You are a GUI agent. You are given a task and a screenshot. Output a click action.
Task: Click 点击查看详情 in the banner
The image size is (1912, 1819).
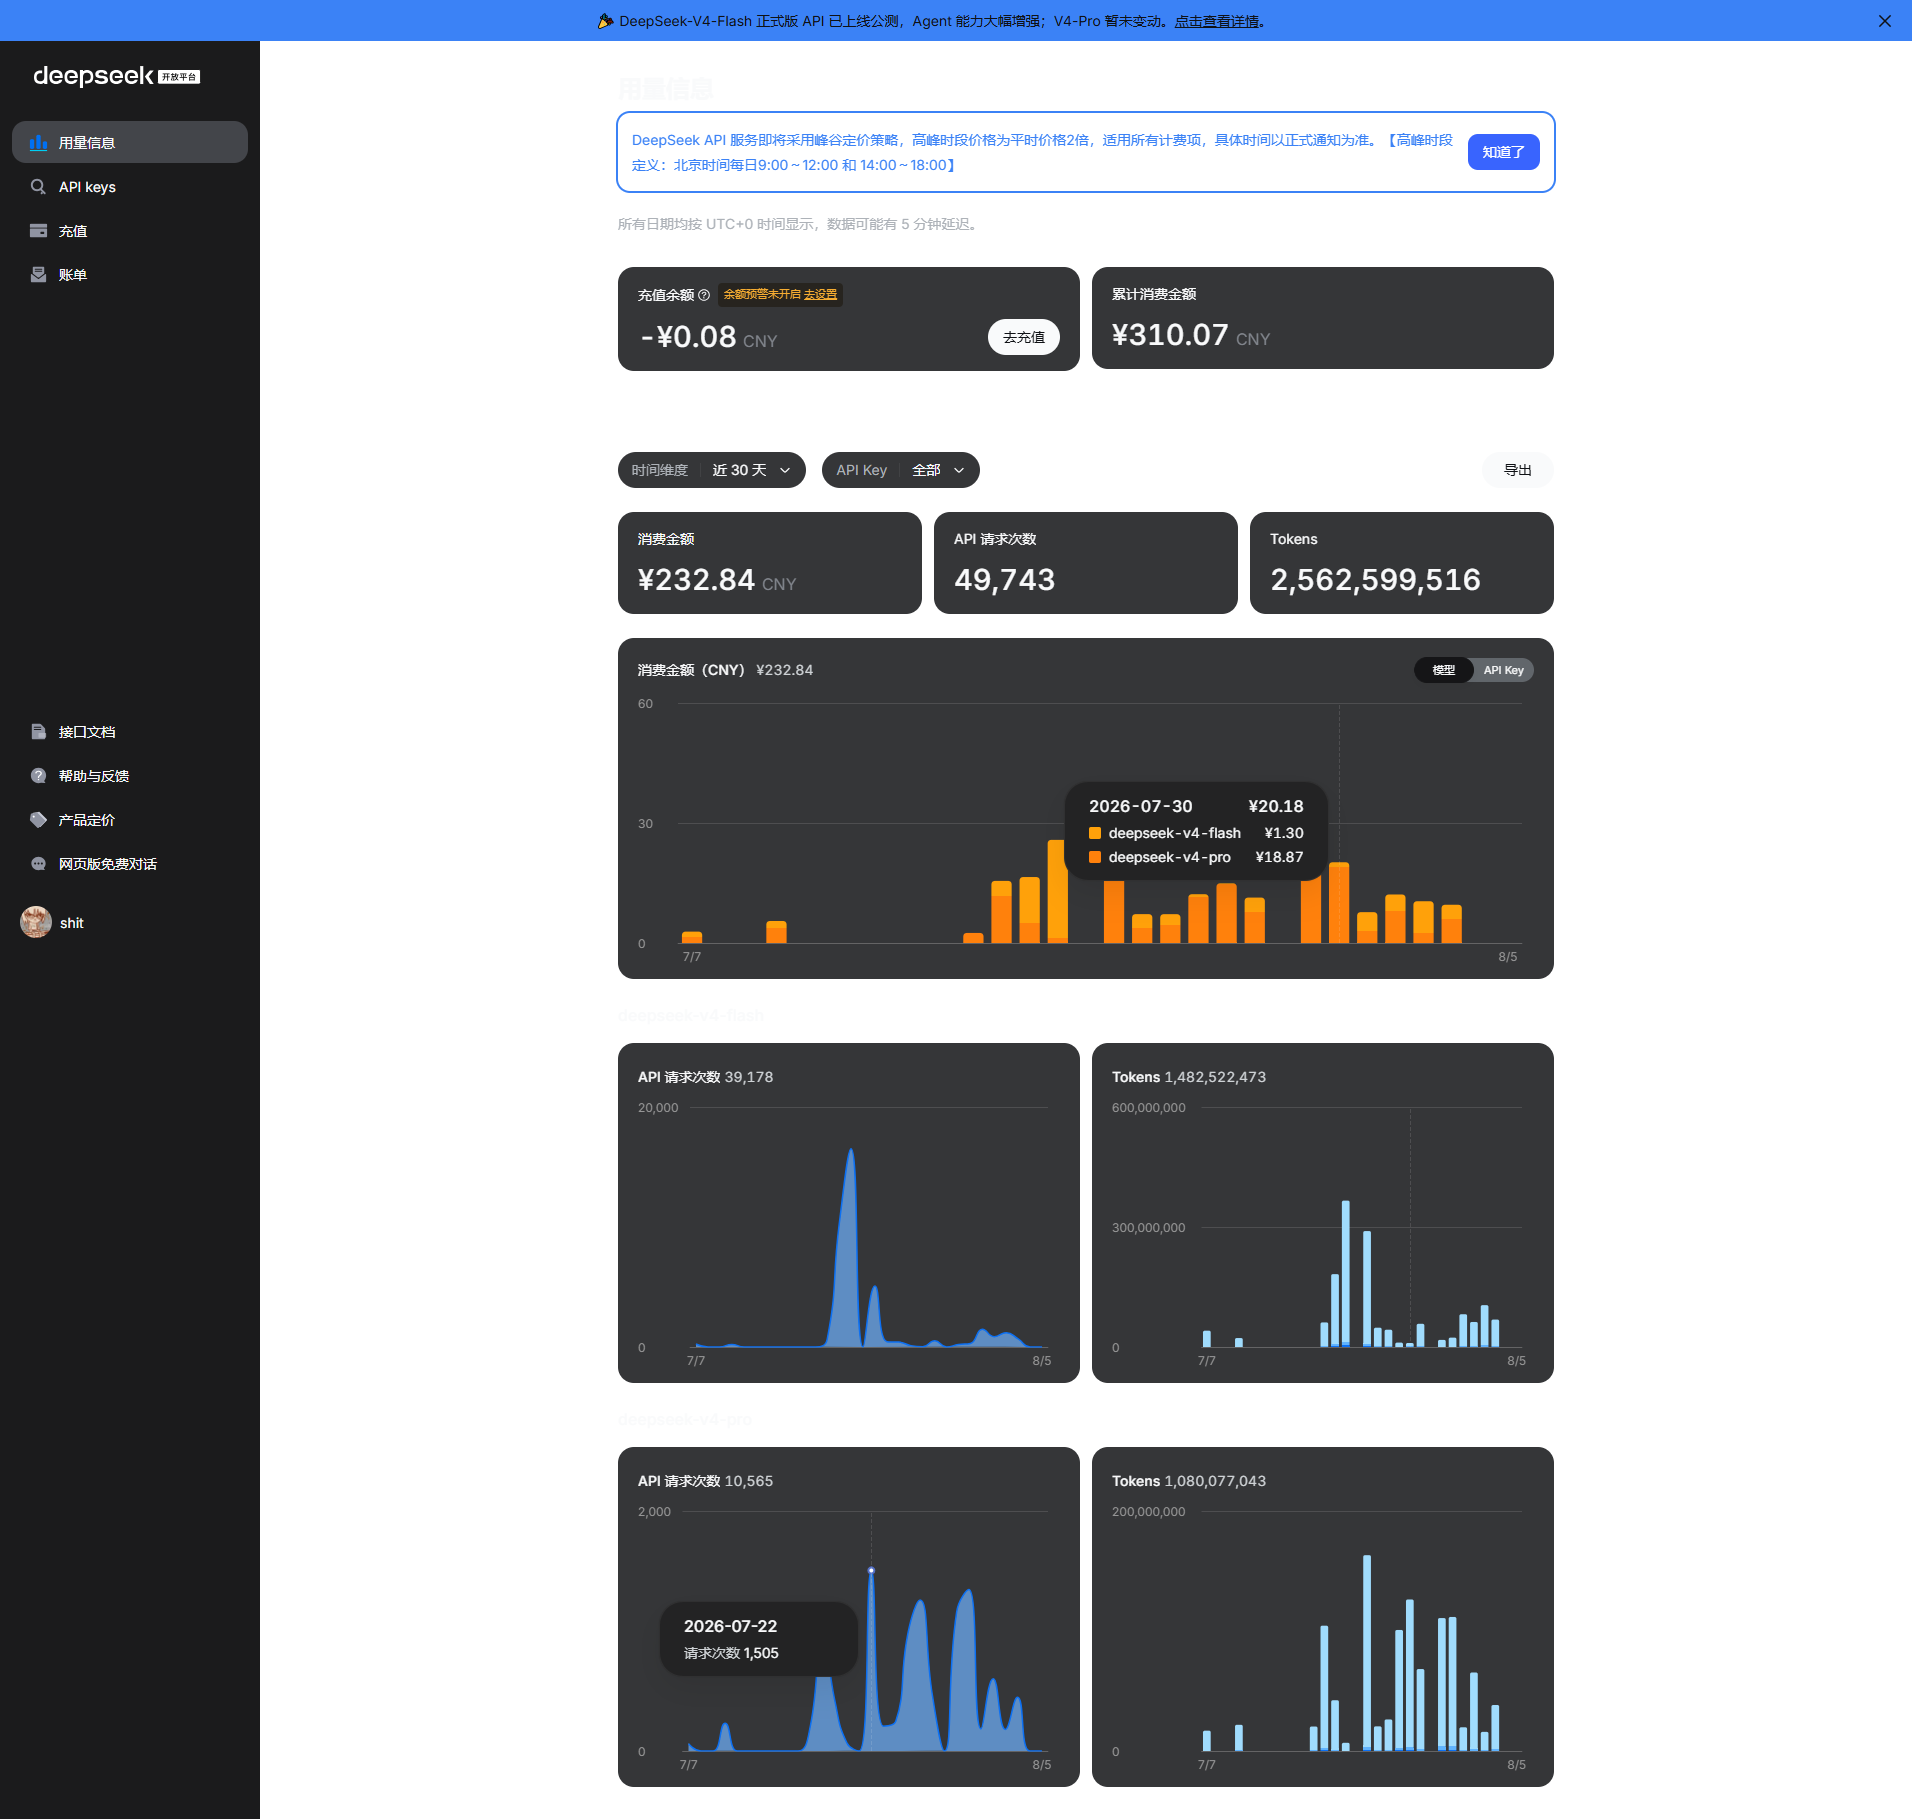1216,21
